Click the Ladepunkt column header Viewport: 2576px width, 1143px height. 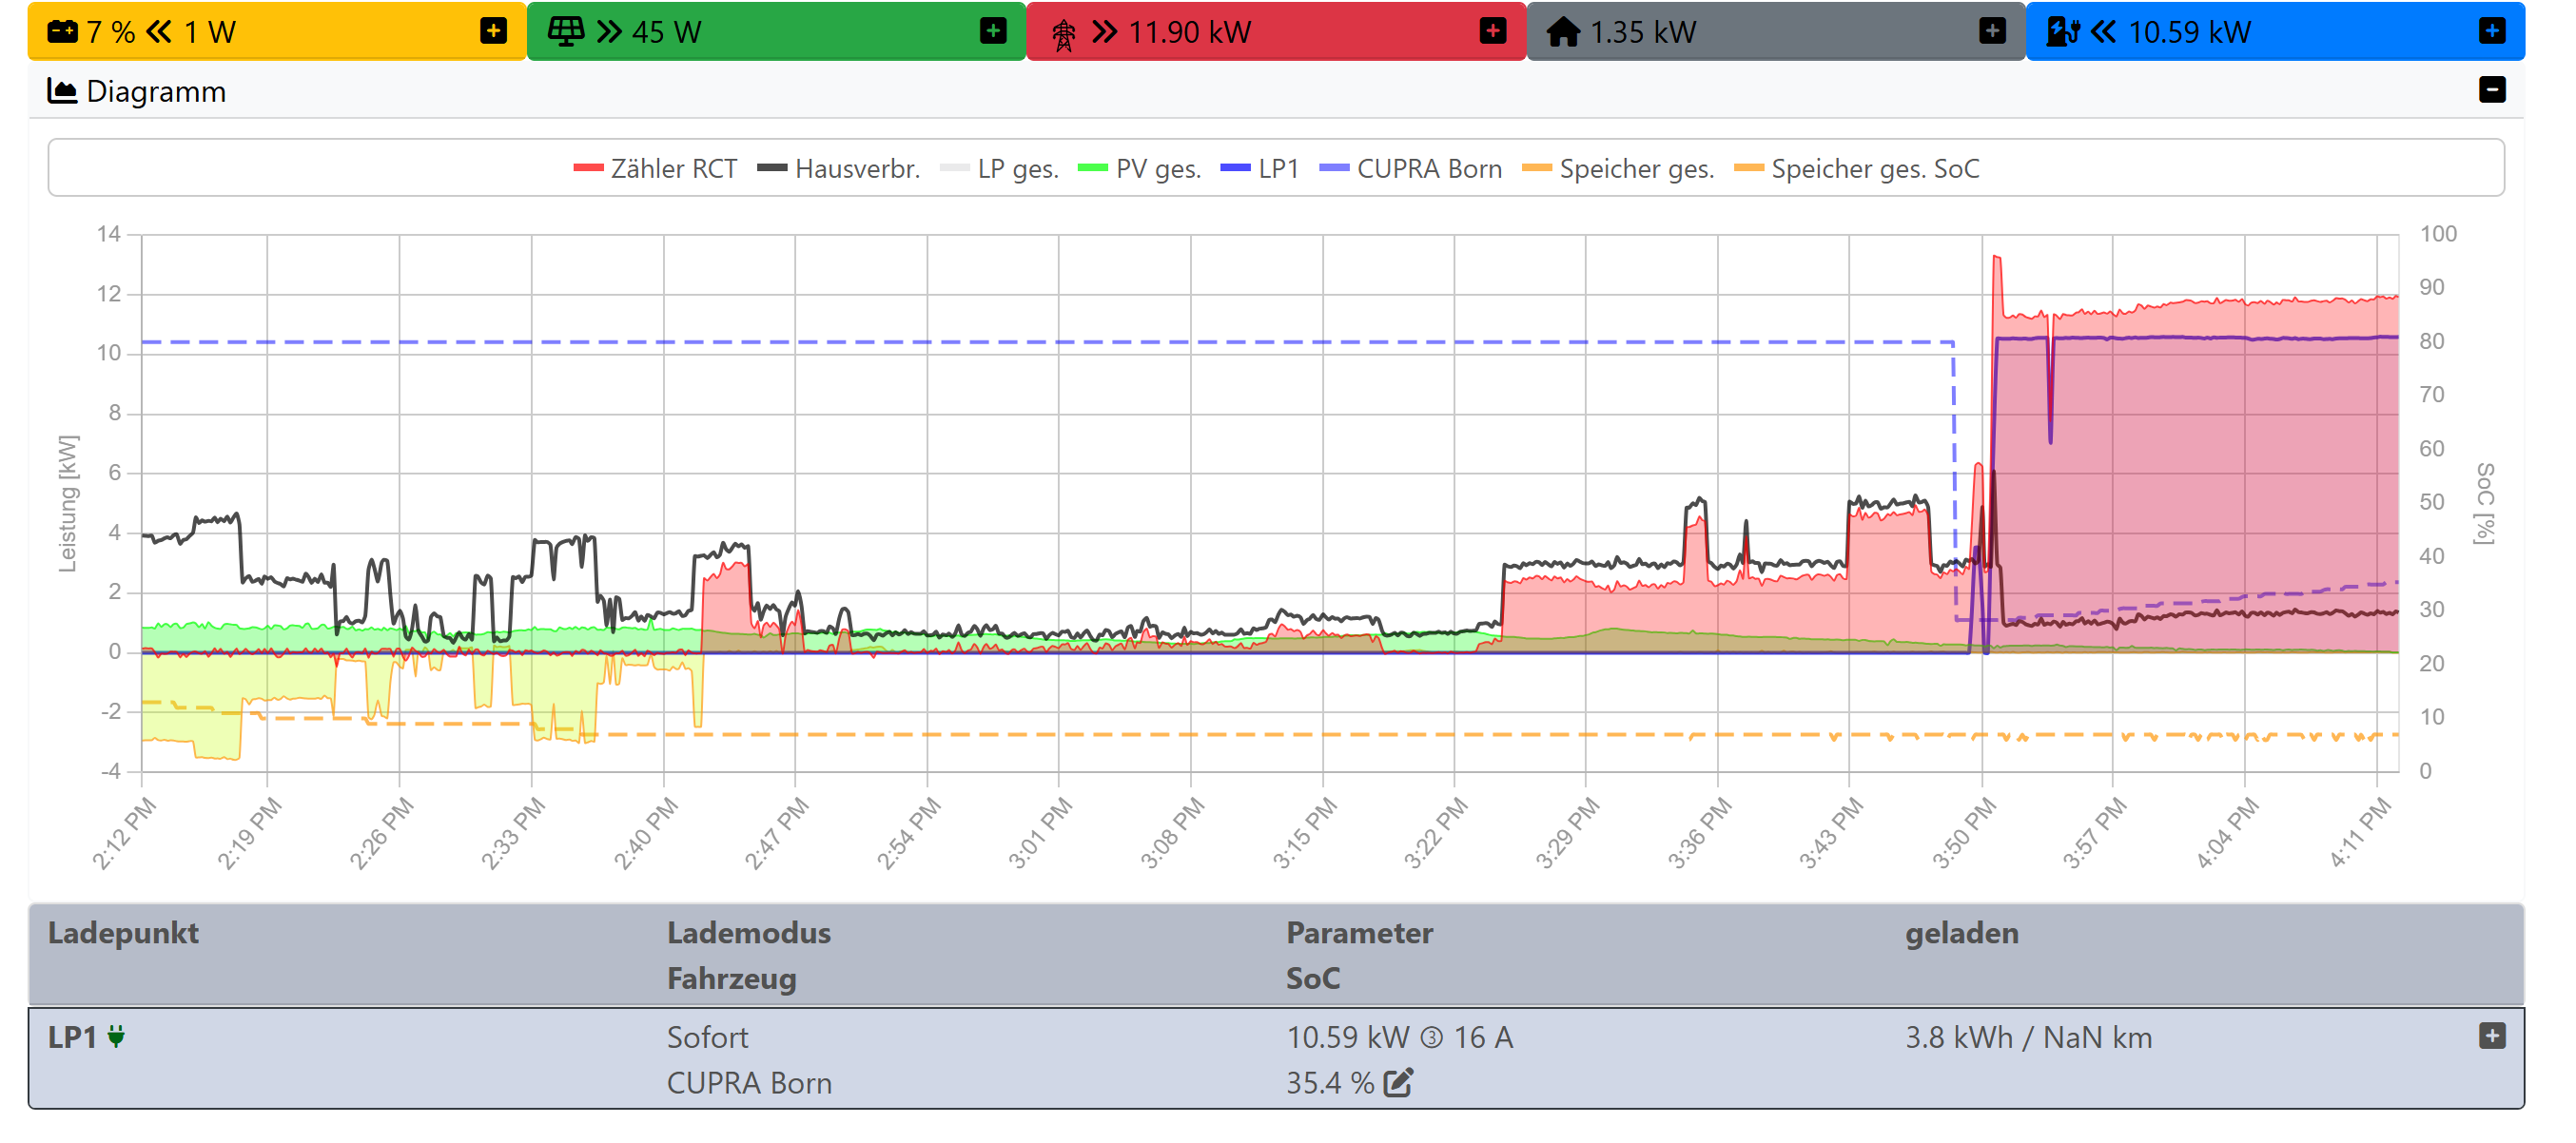pos(123,933)
